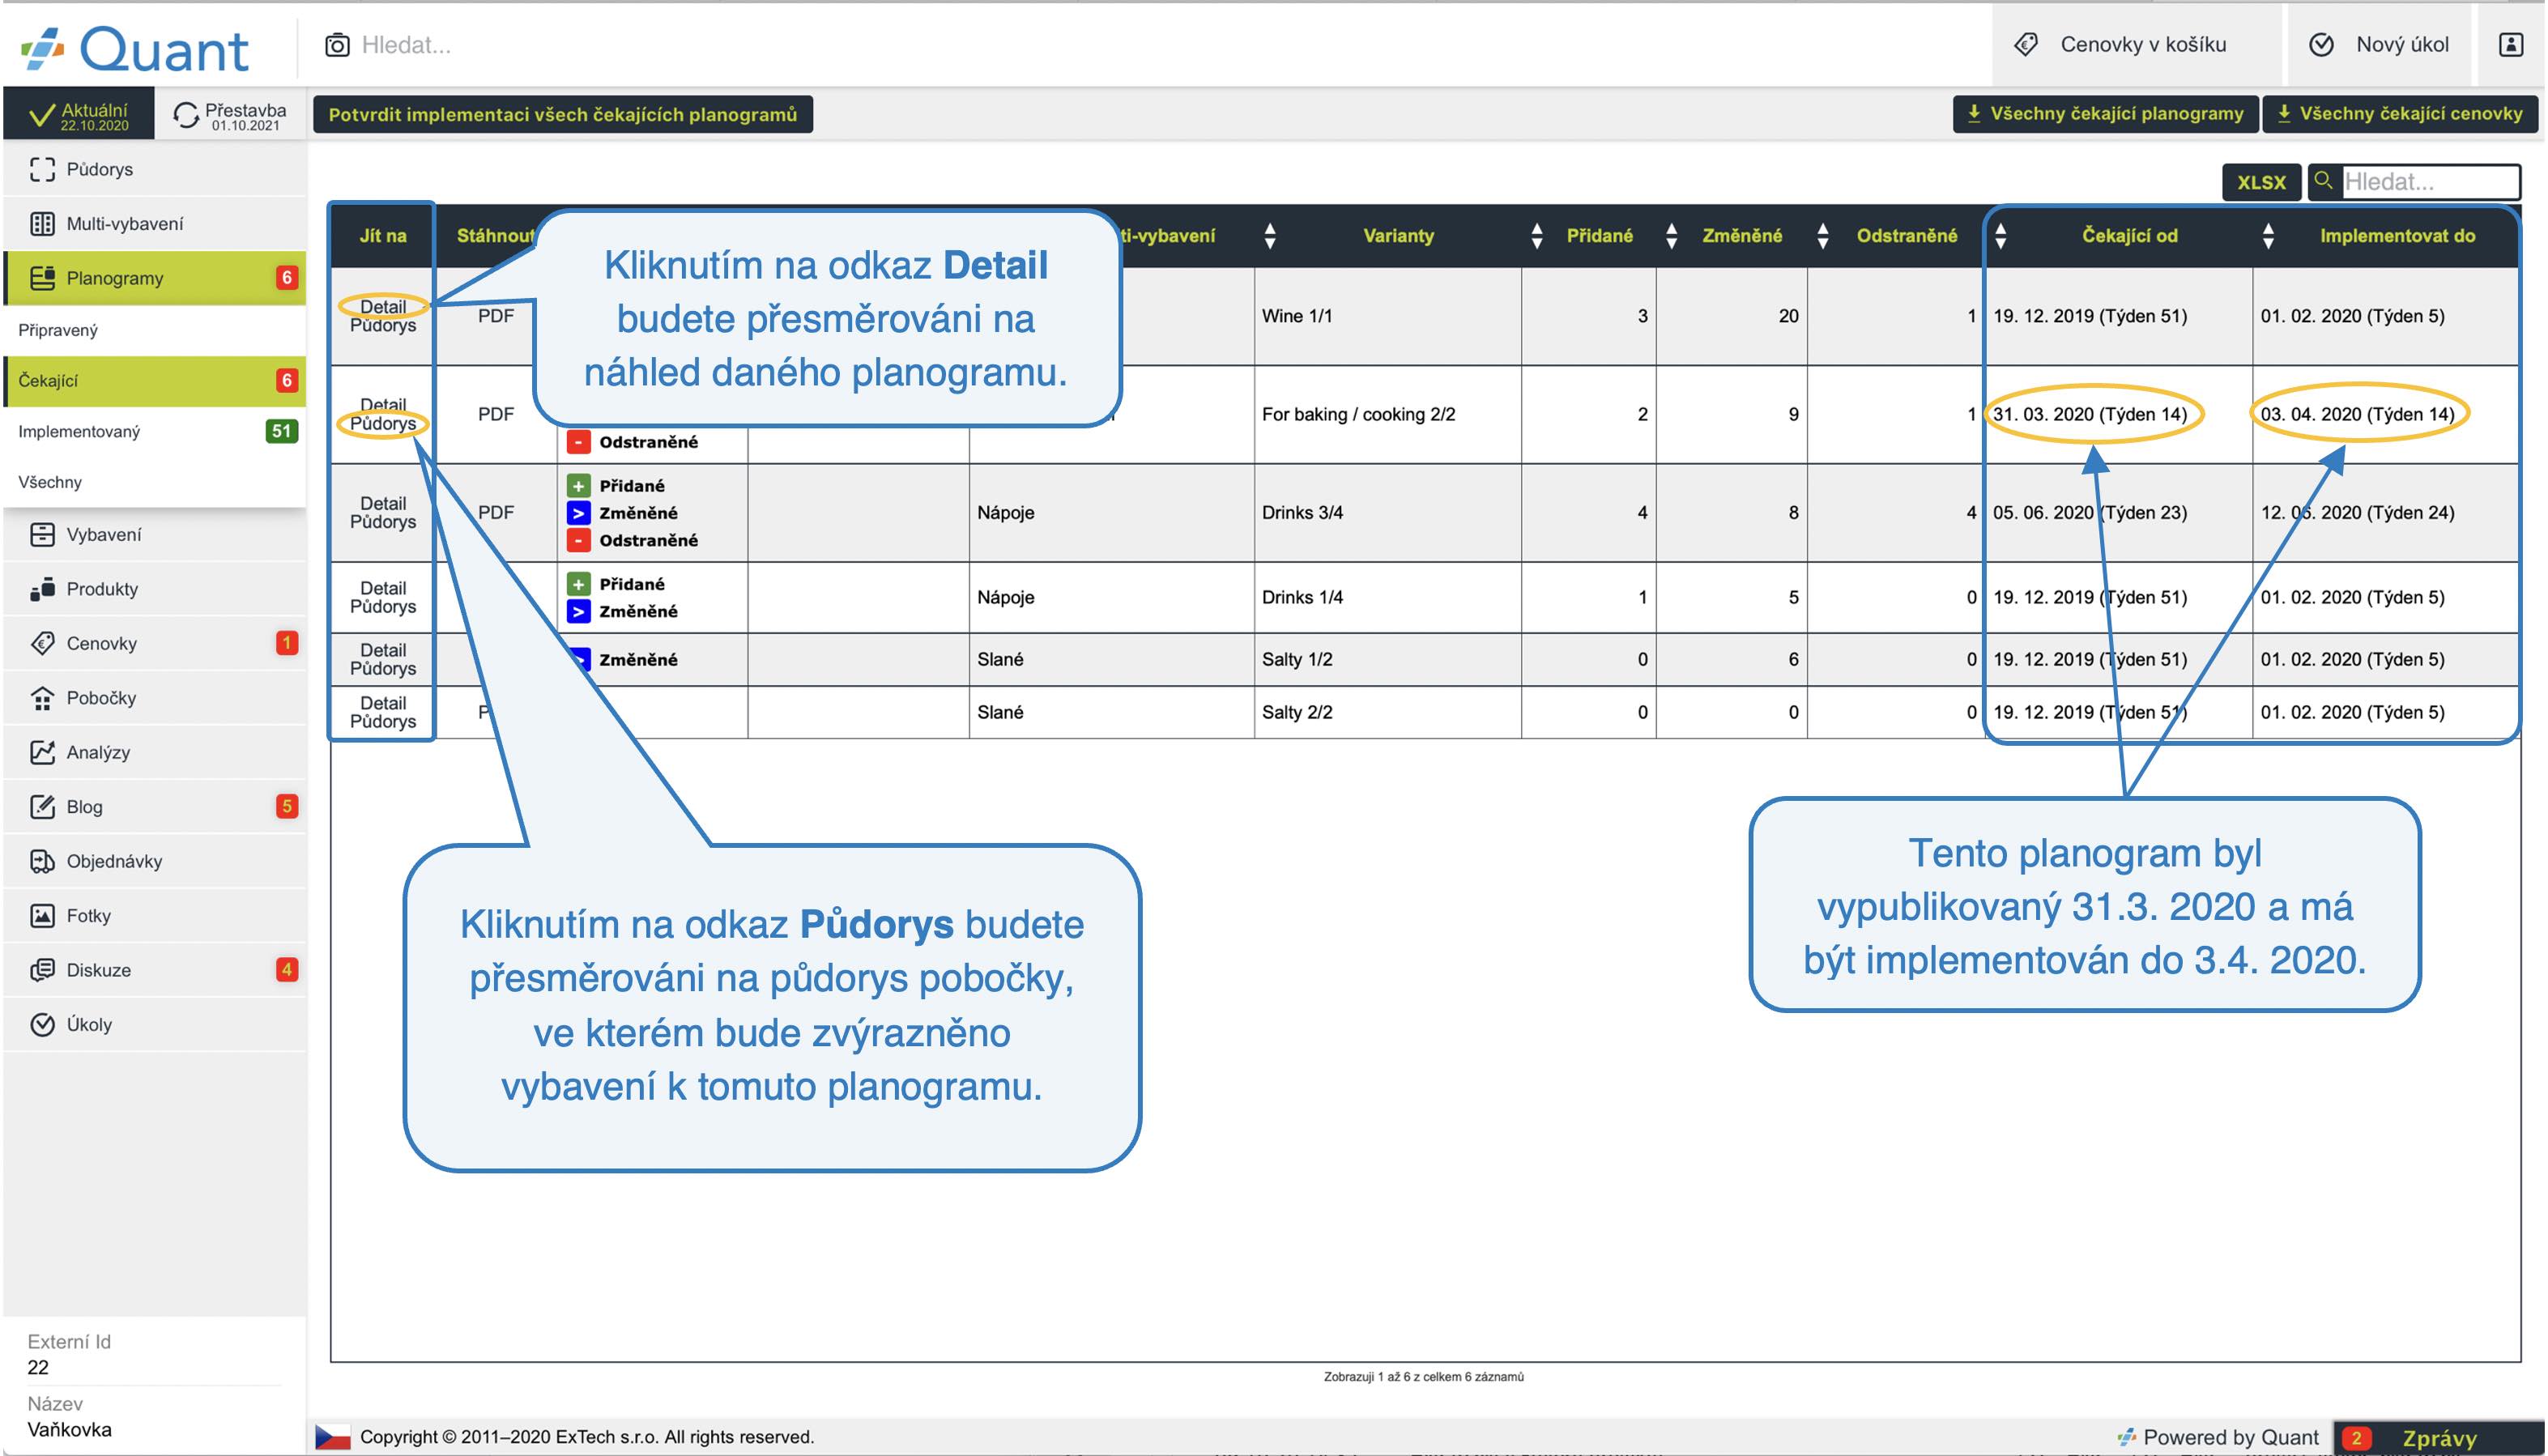Viewport: 2548px width, 1456px height.
Task: Open the Úkoly sidebar item
Action: [x=89, y=1024]
